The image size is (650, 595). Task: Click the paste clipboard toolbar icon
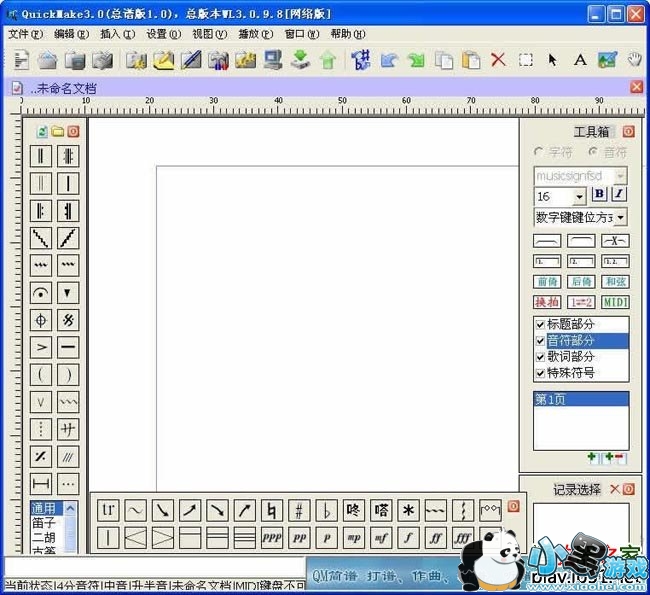click(471, 60)
